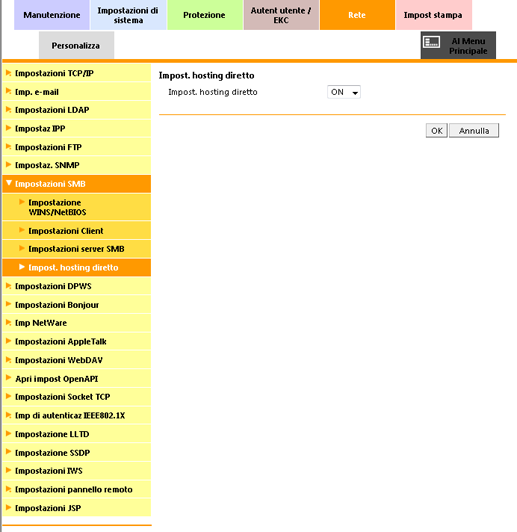Image resolution: width=517 pixels, height=532 pixels.
Task: Click arrow icon beside Imp NetWare
Action: (9, 322)
